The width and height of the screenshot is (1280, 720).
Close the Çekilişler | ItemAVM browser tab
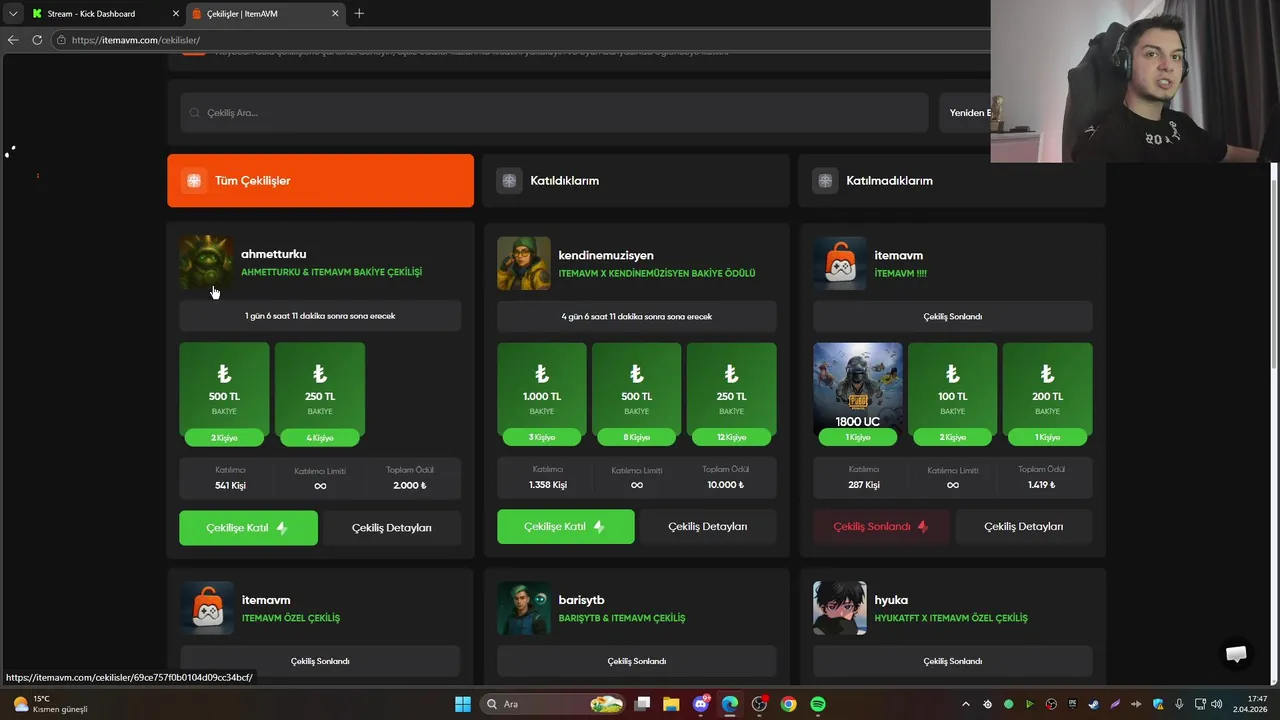(335, 14)
